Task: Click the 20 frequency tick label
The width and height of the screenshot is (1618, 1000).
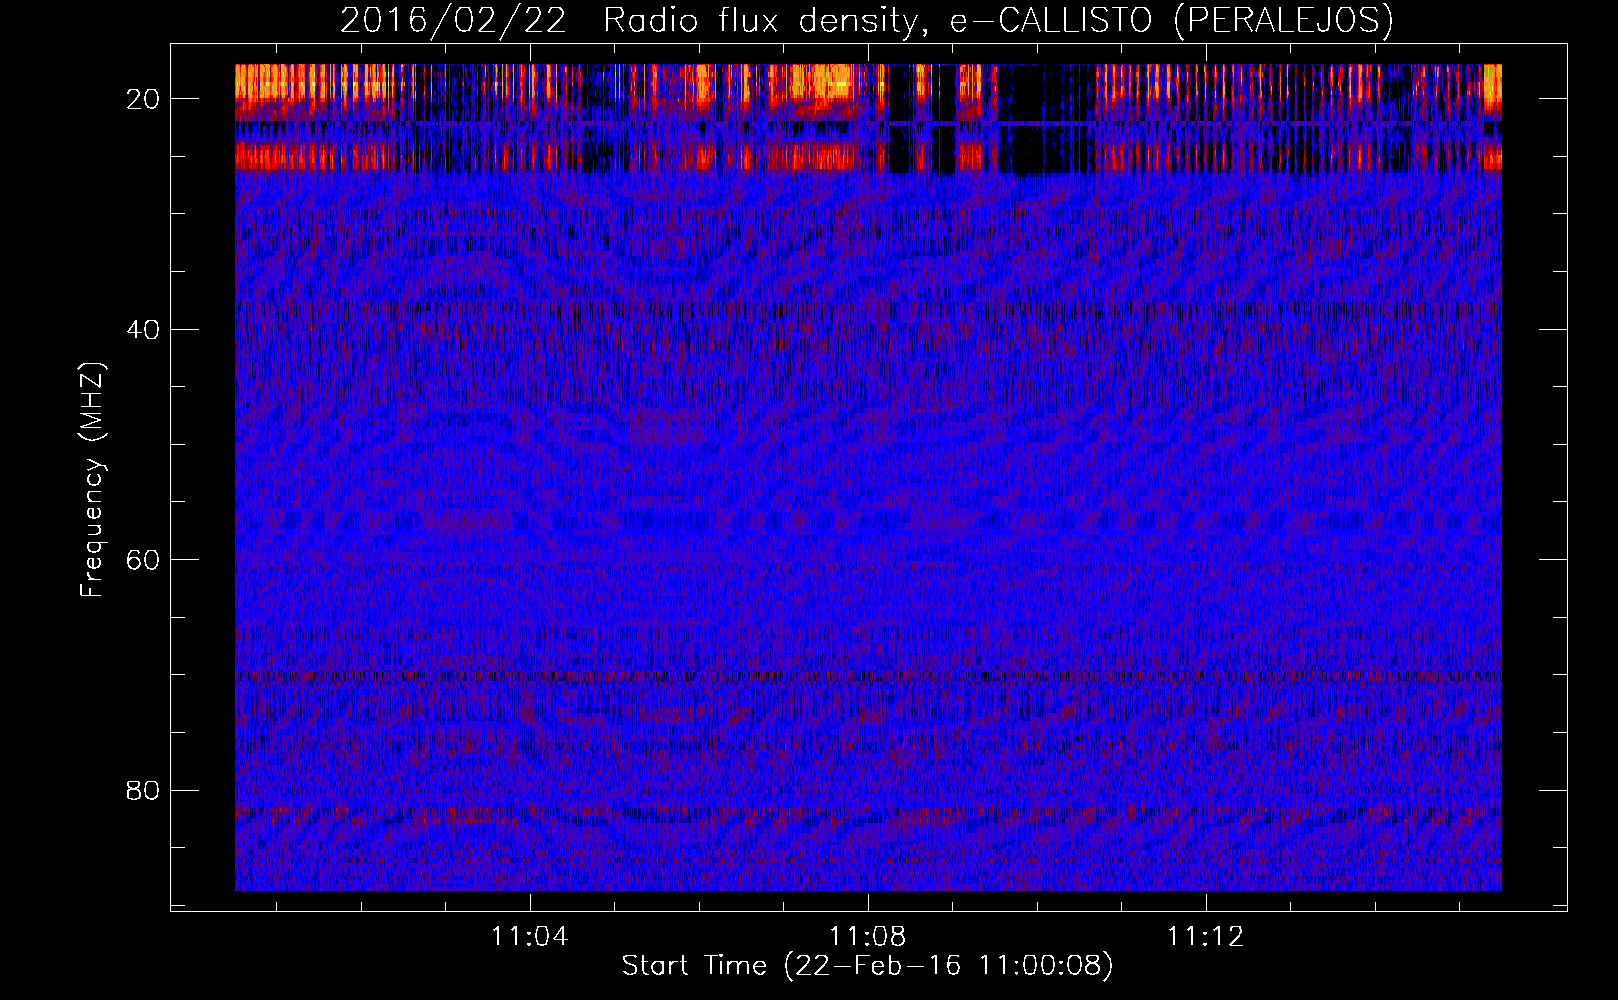Action: point(144,99)
